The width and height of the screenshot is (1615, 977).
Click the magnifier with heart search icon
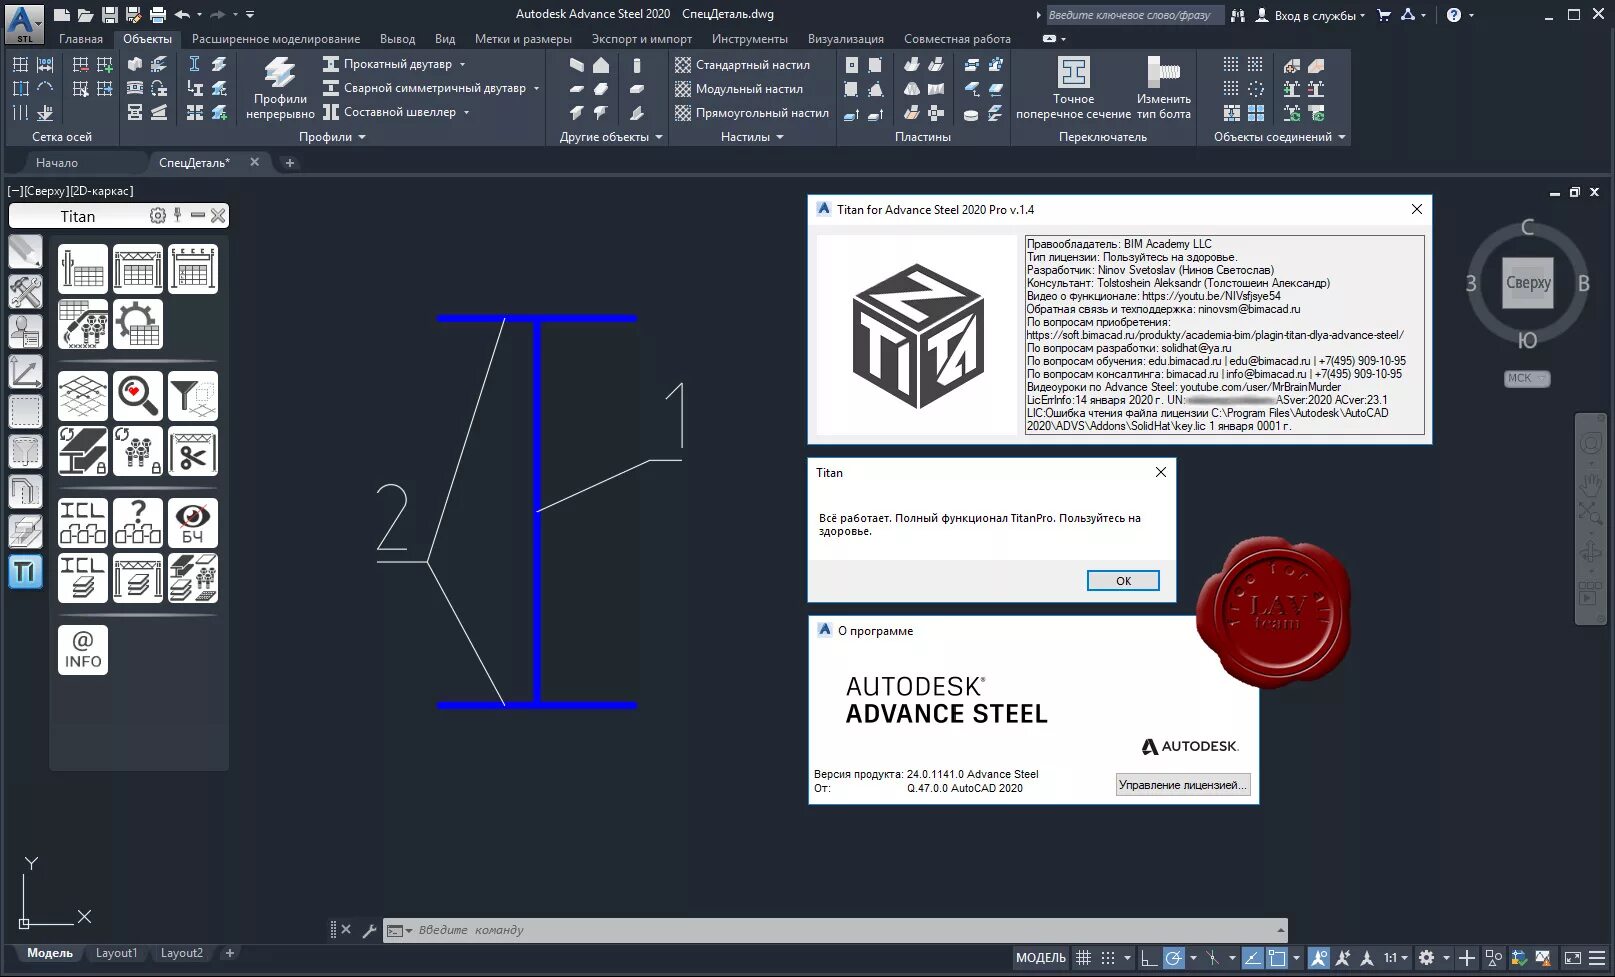coord(138,396)
